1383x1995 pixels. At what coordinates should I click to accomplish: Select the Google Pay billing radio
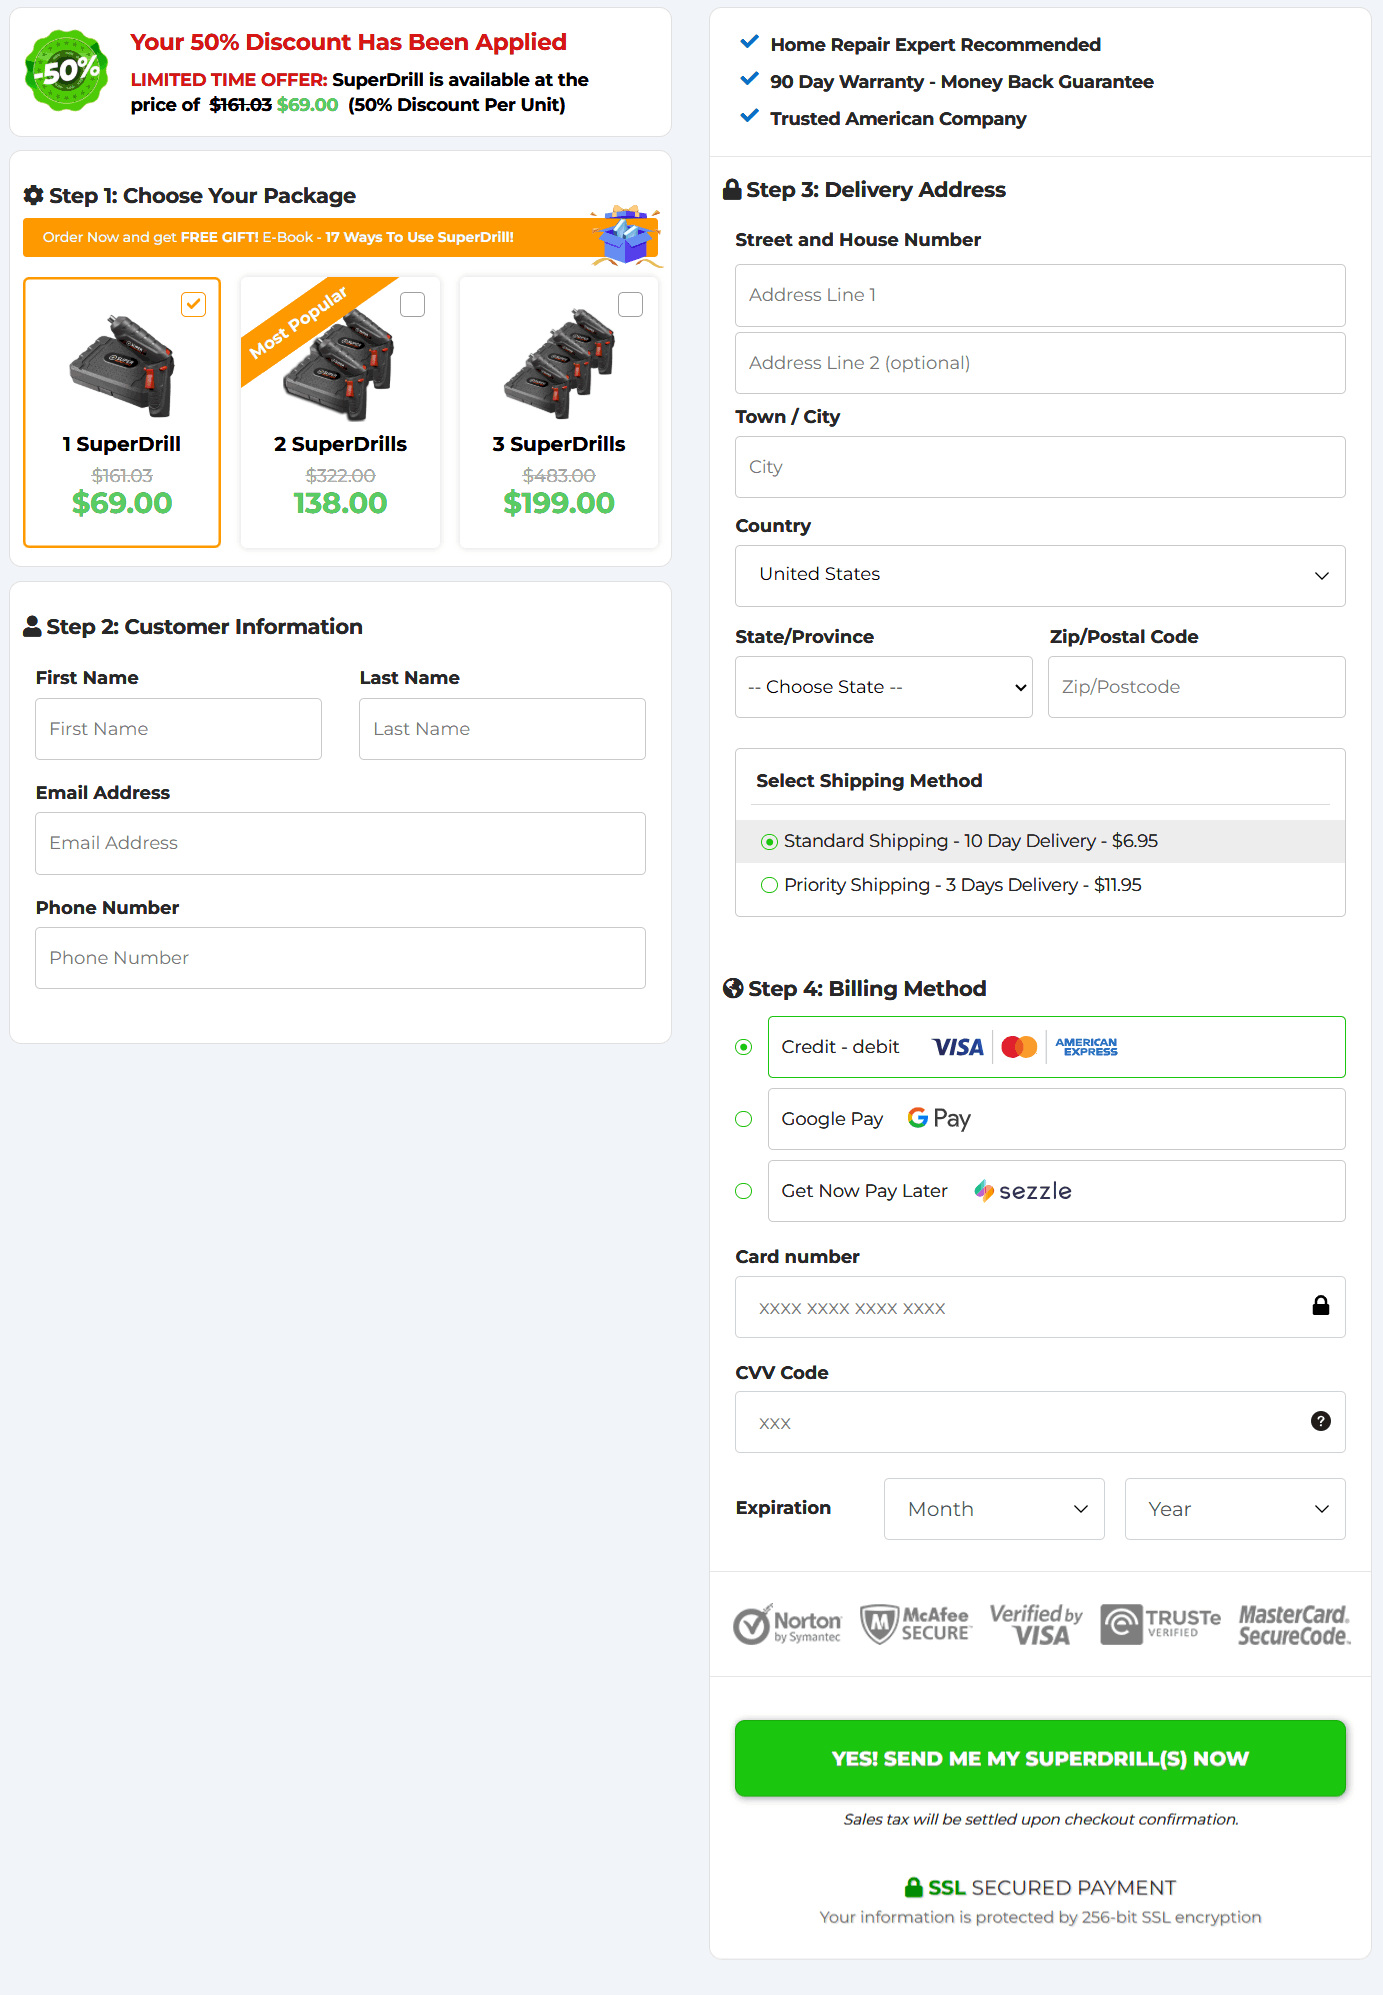pyautogui.click(x=743, y=1119)
